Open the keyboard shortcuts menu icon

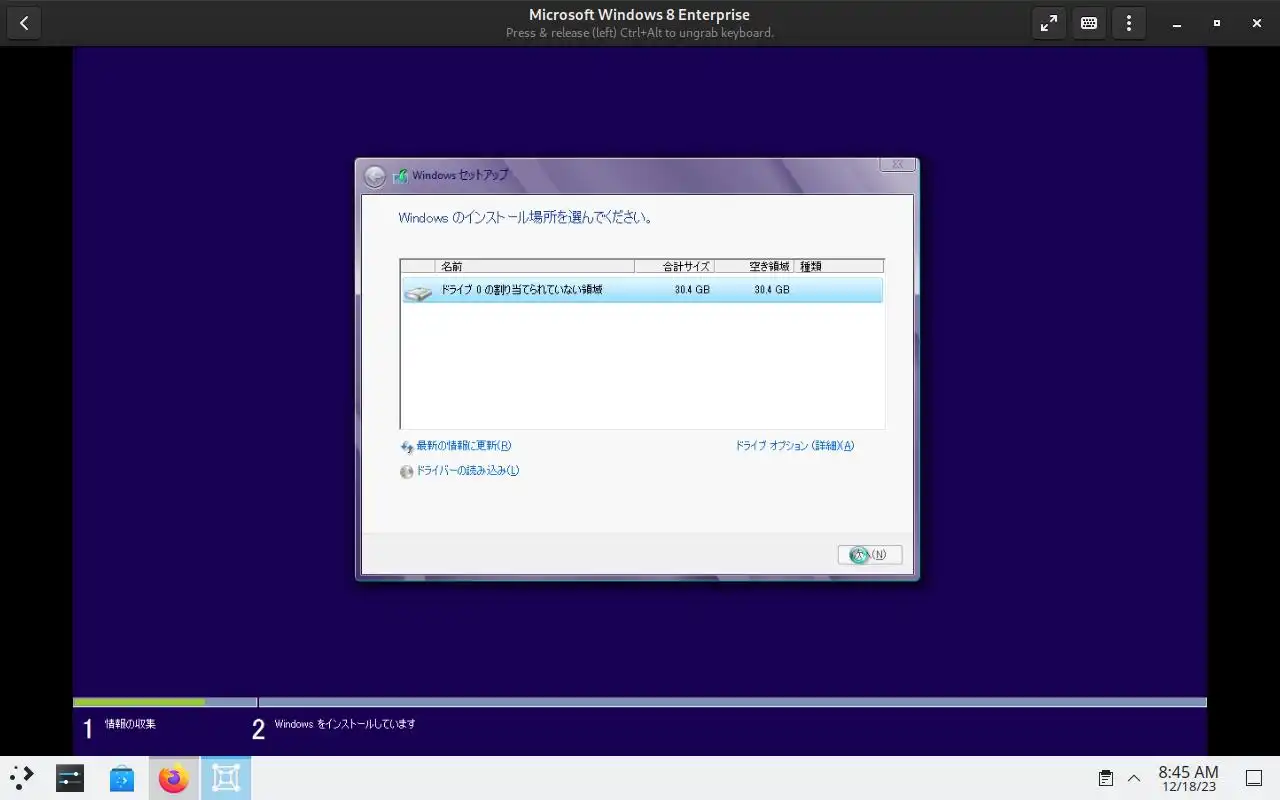[1089, 23]
